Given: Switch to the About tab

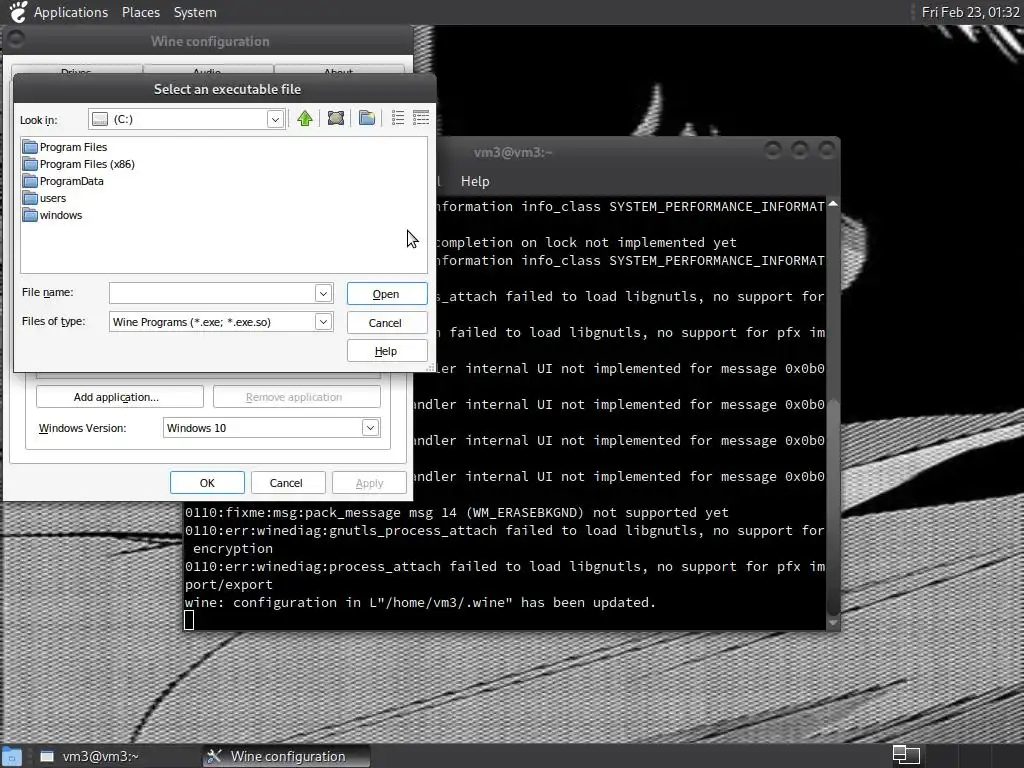Looking at the screenshot, I should coord(338,69).
